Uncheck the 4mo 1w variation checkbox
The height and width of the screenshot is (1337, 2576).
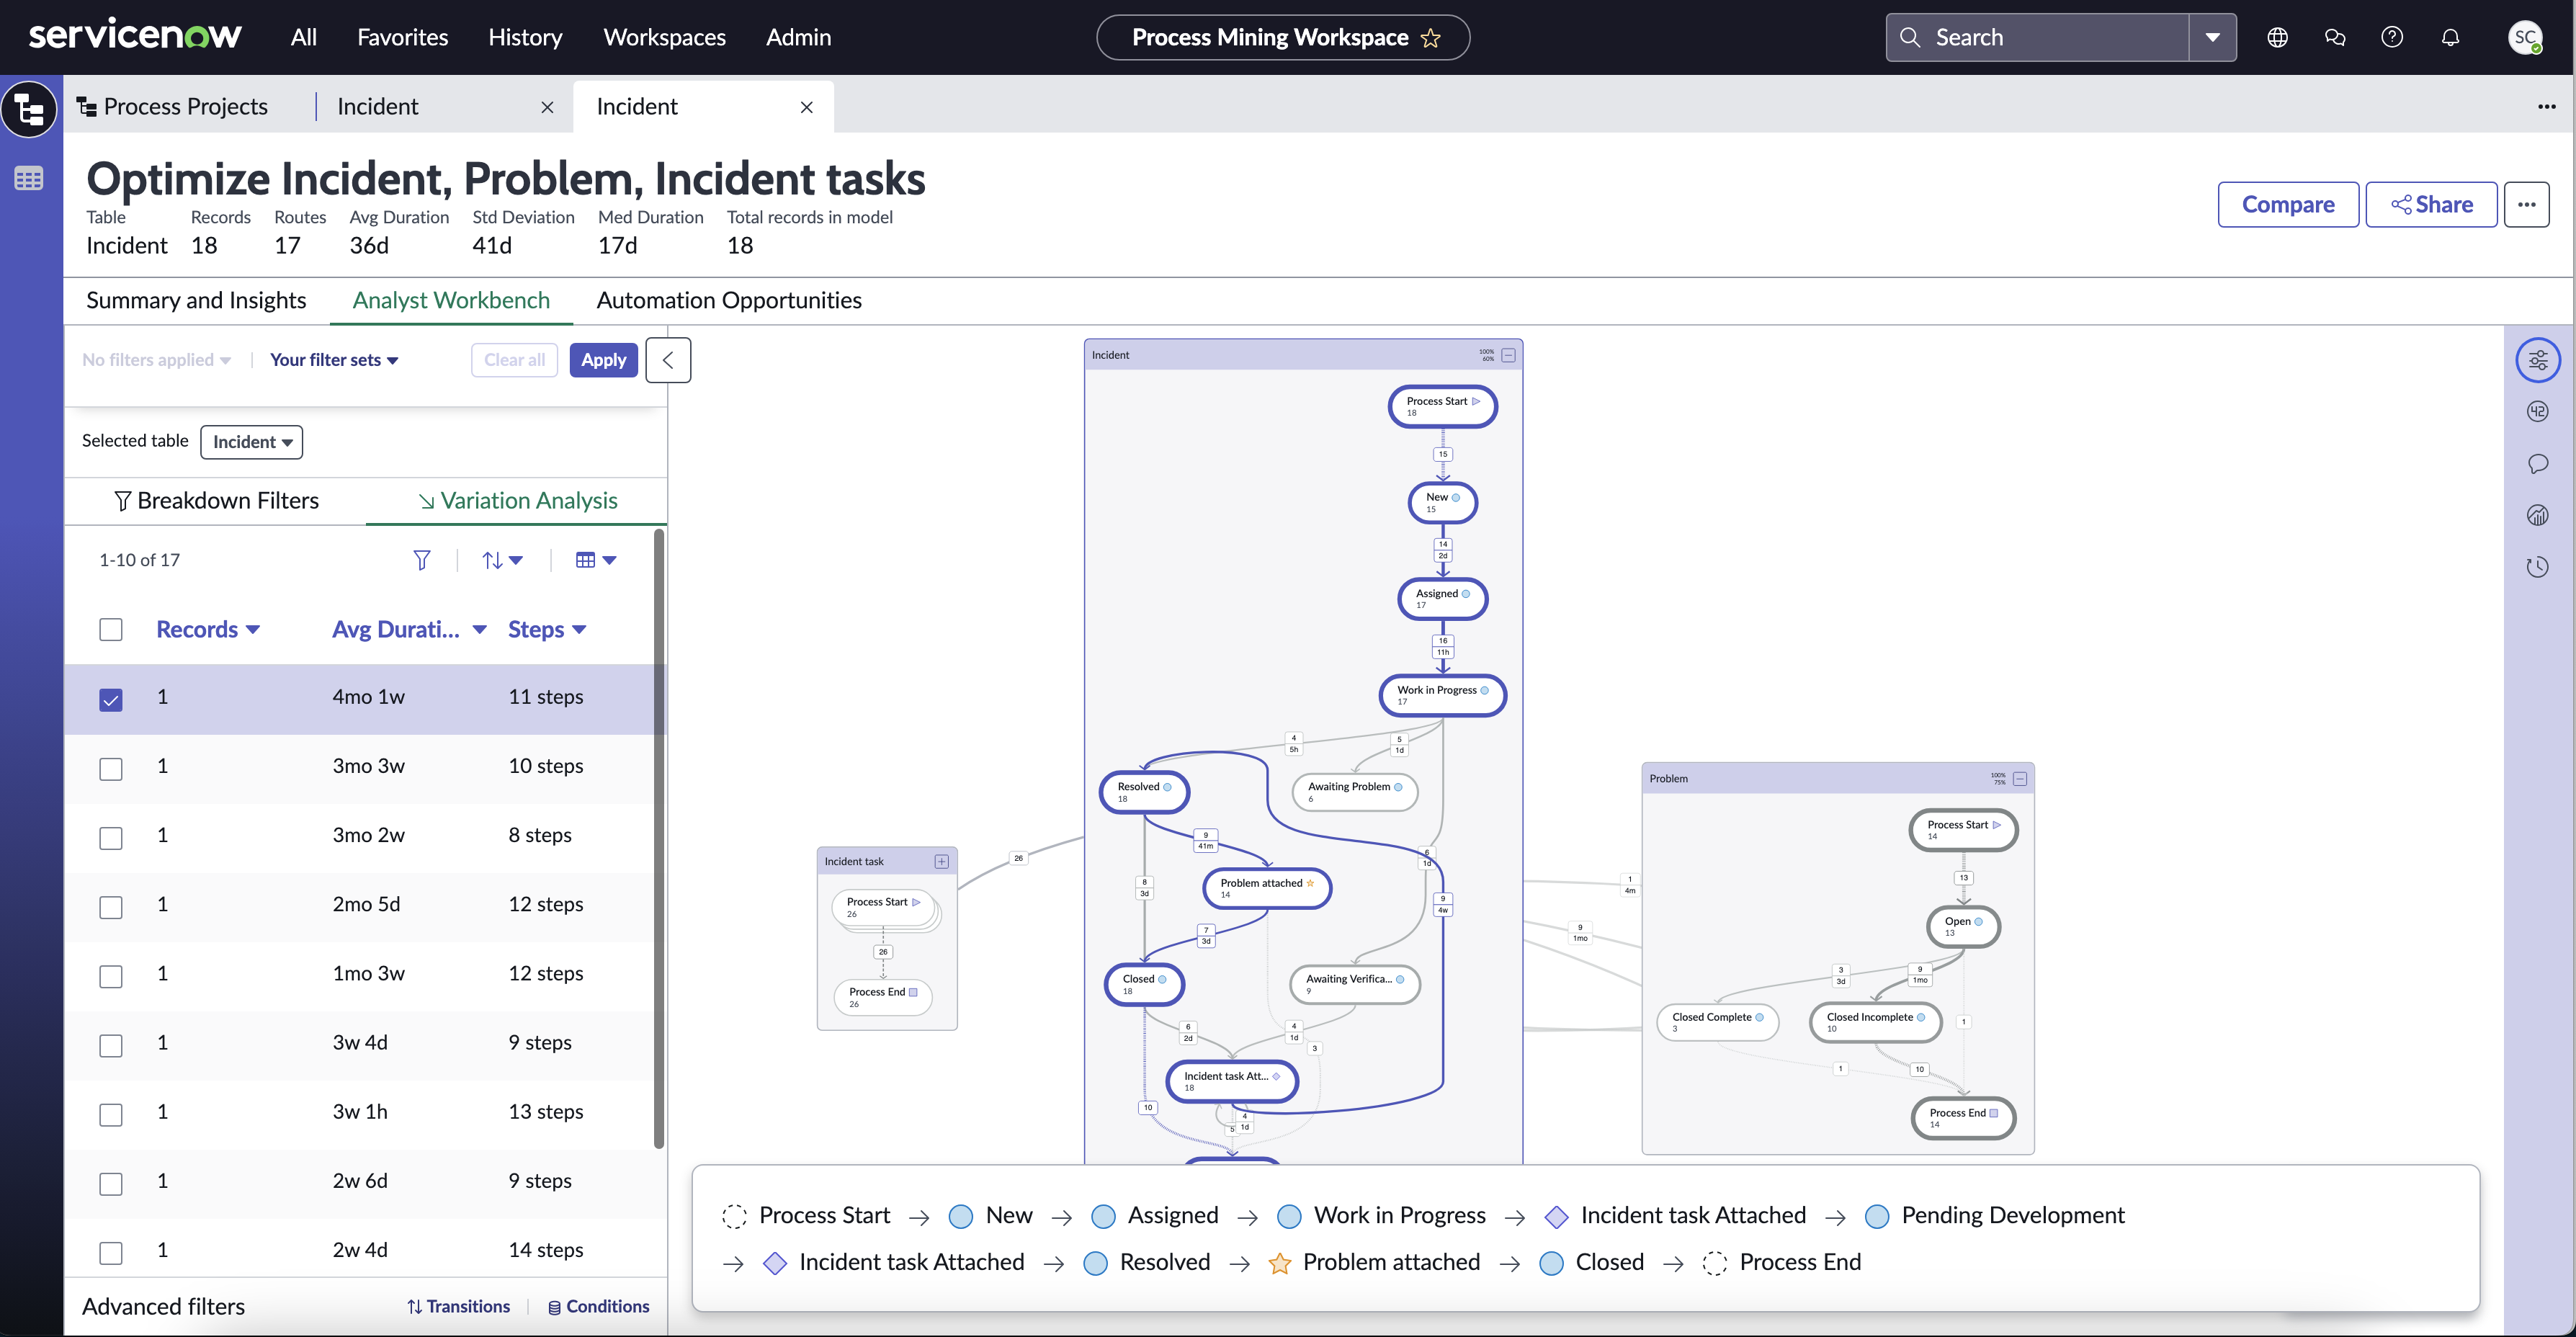[111, 699]
